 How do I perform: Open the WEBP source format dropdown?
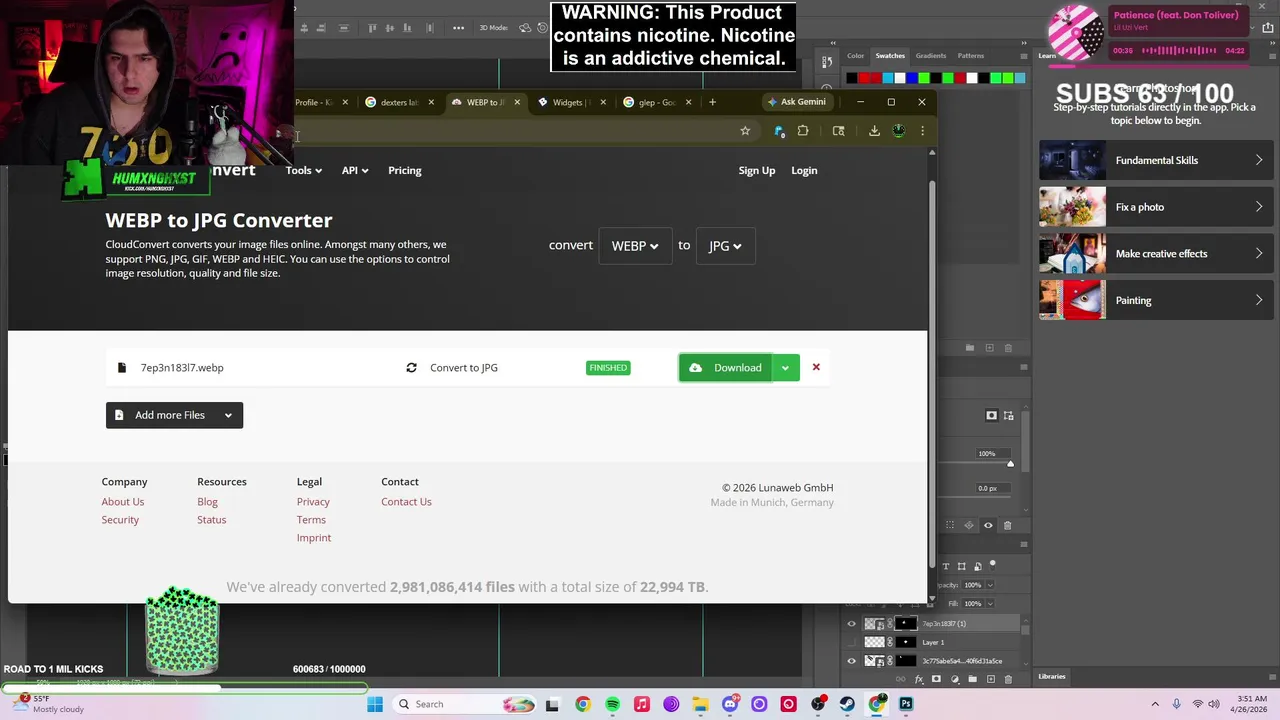tap(635, 246)
